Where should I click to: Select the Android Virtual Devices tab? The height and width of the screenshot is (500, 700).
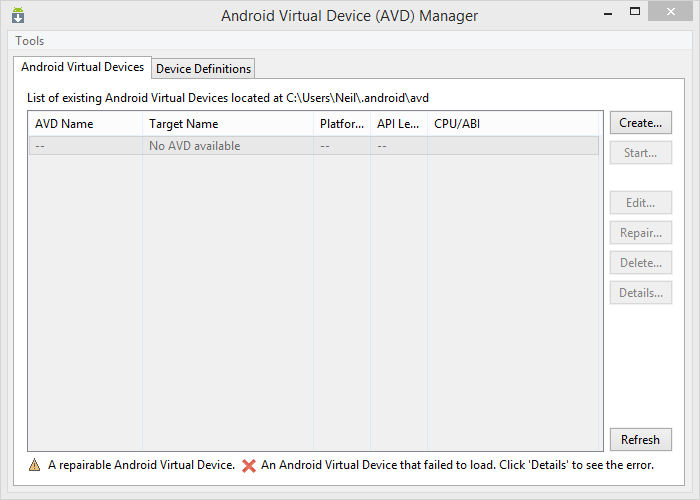point(83,67)
